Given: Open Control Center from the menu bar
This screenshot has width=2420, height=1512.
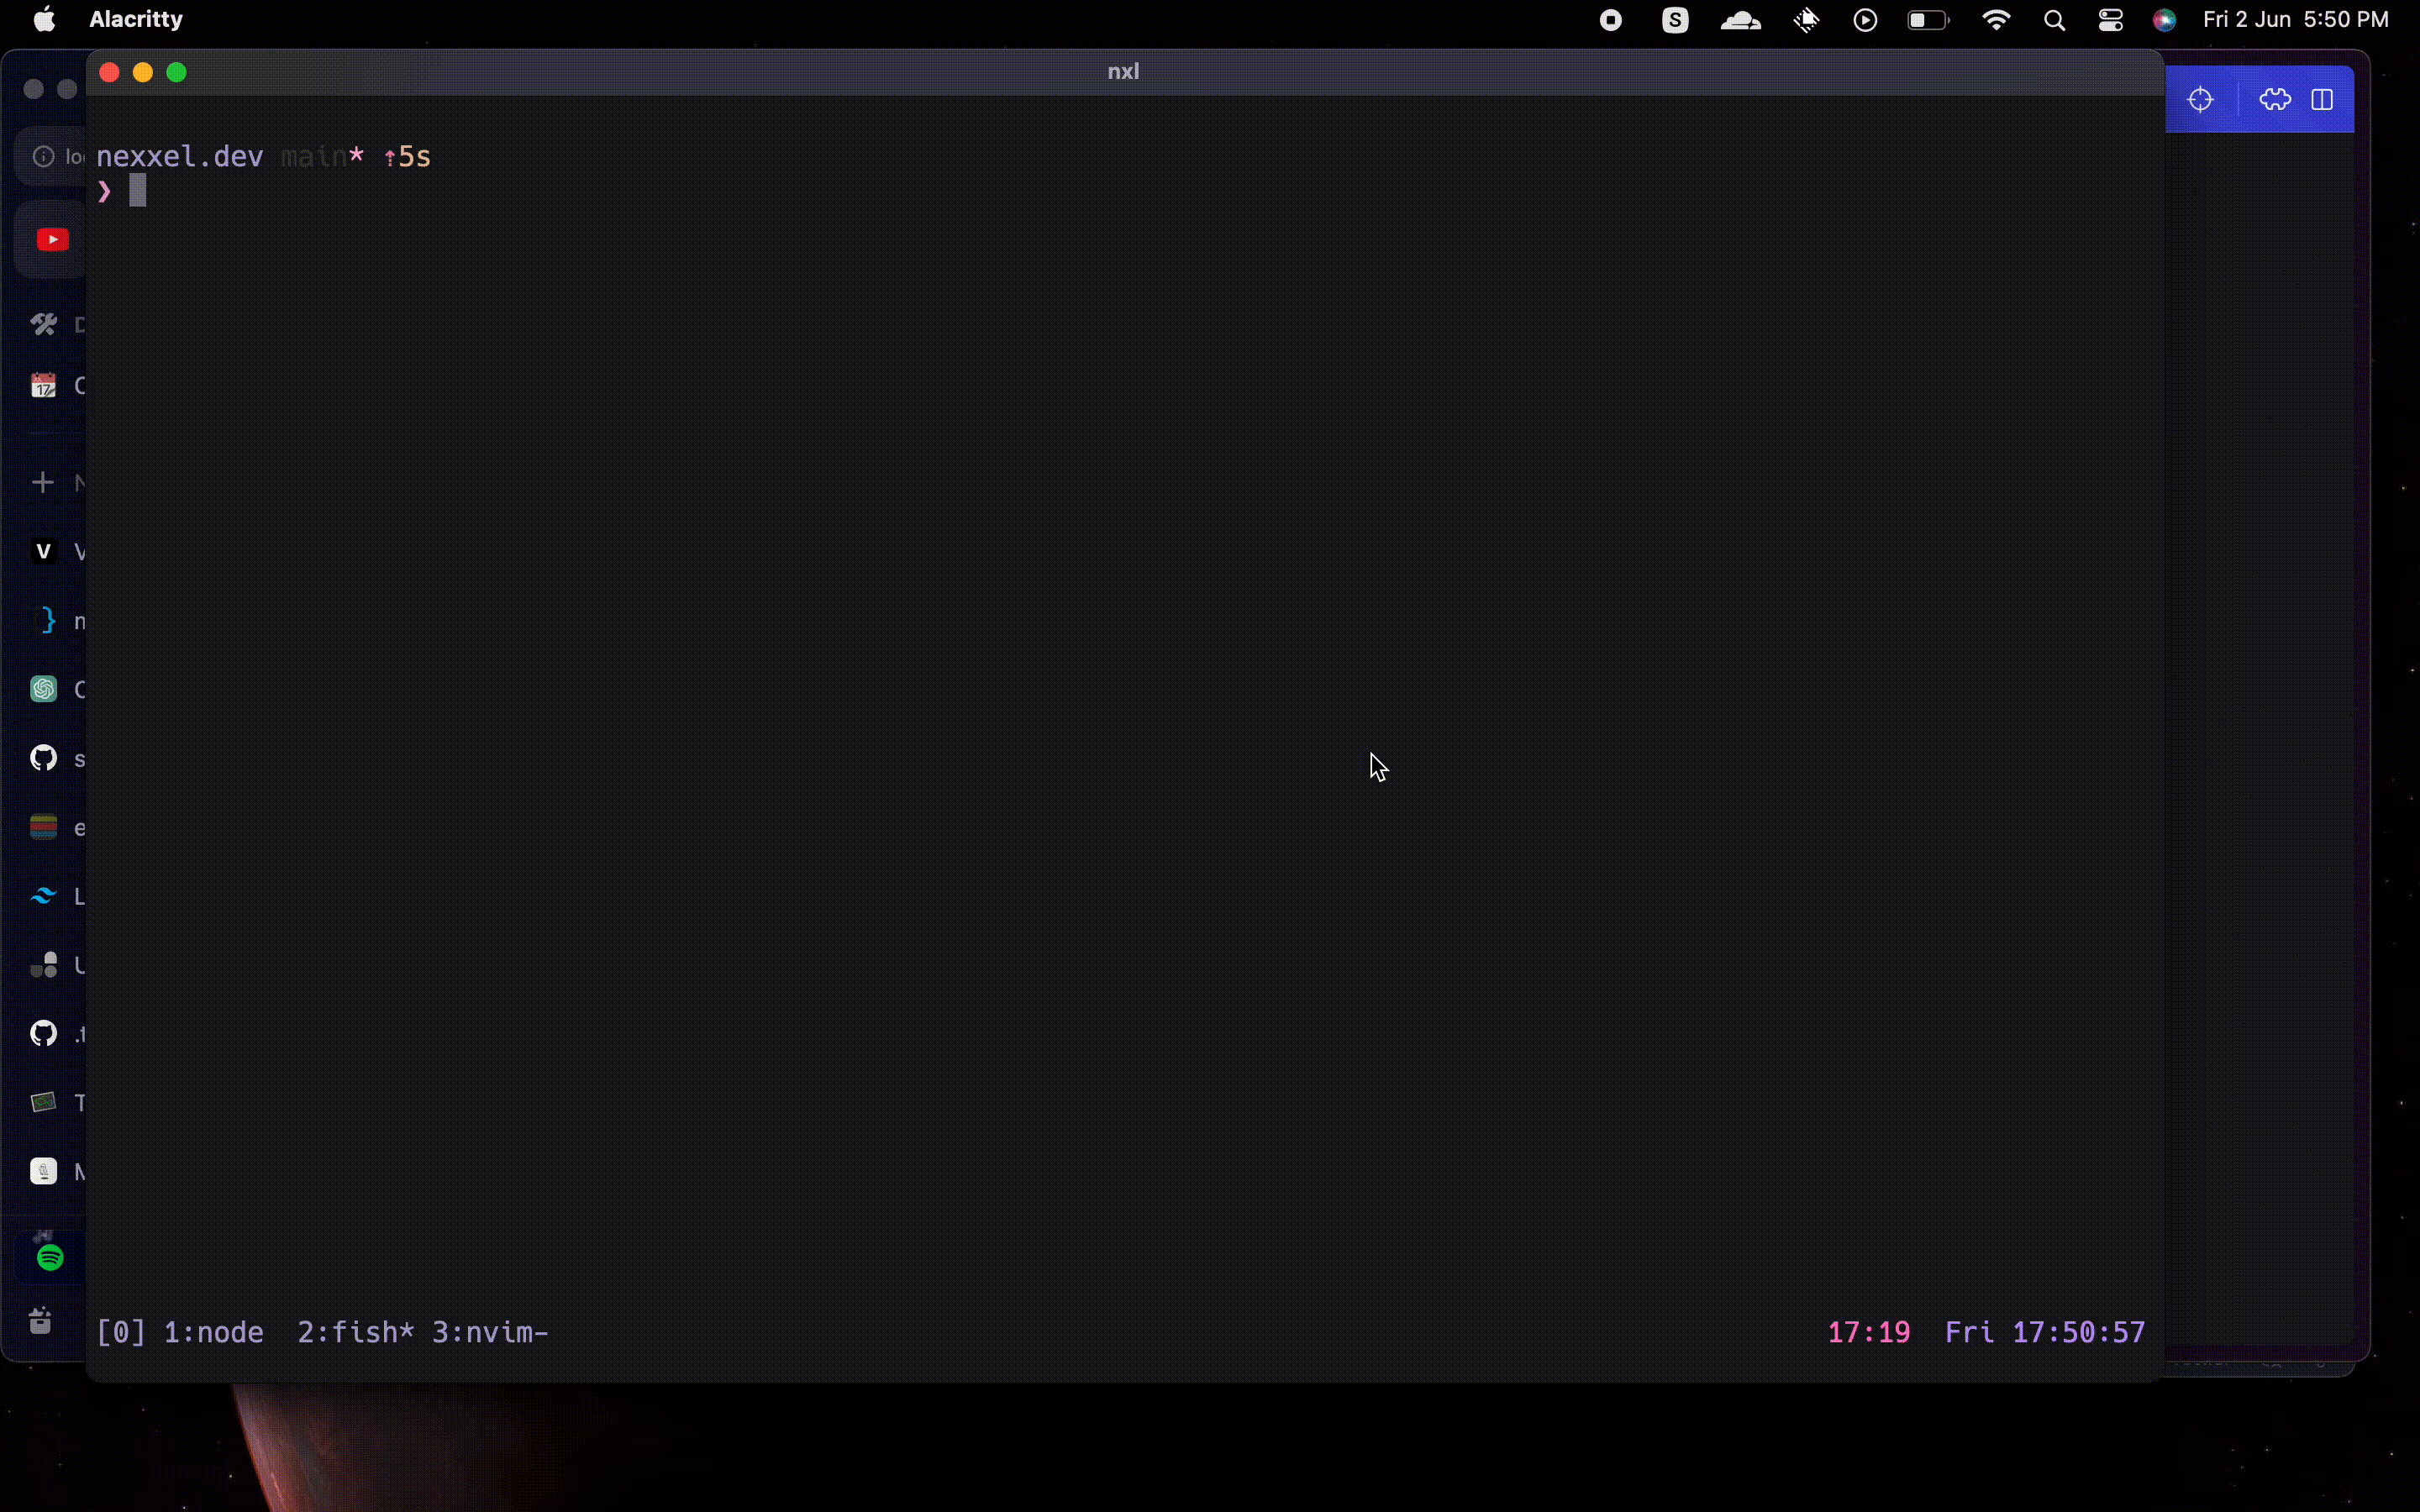Looking at the screenshot, I should pyautogui.click(x=2110, y=19).
